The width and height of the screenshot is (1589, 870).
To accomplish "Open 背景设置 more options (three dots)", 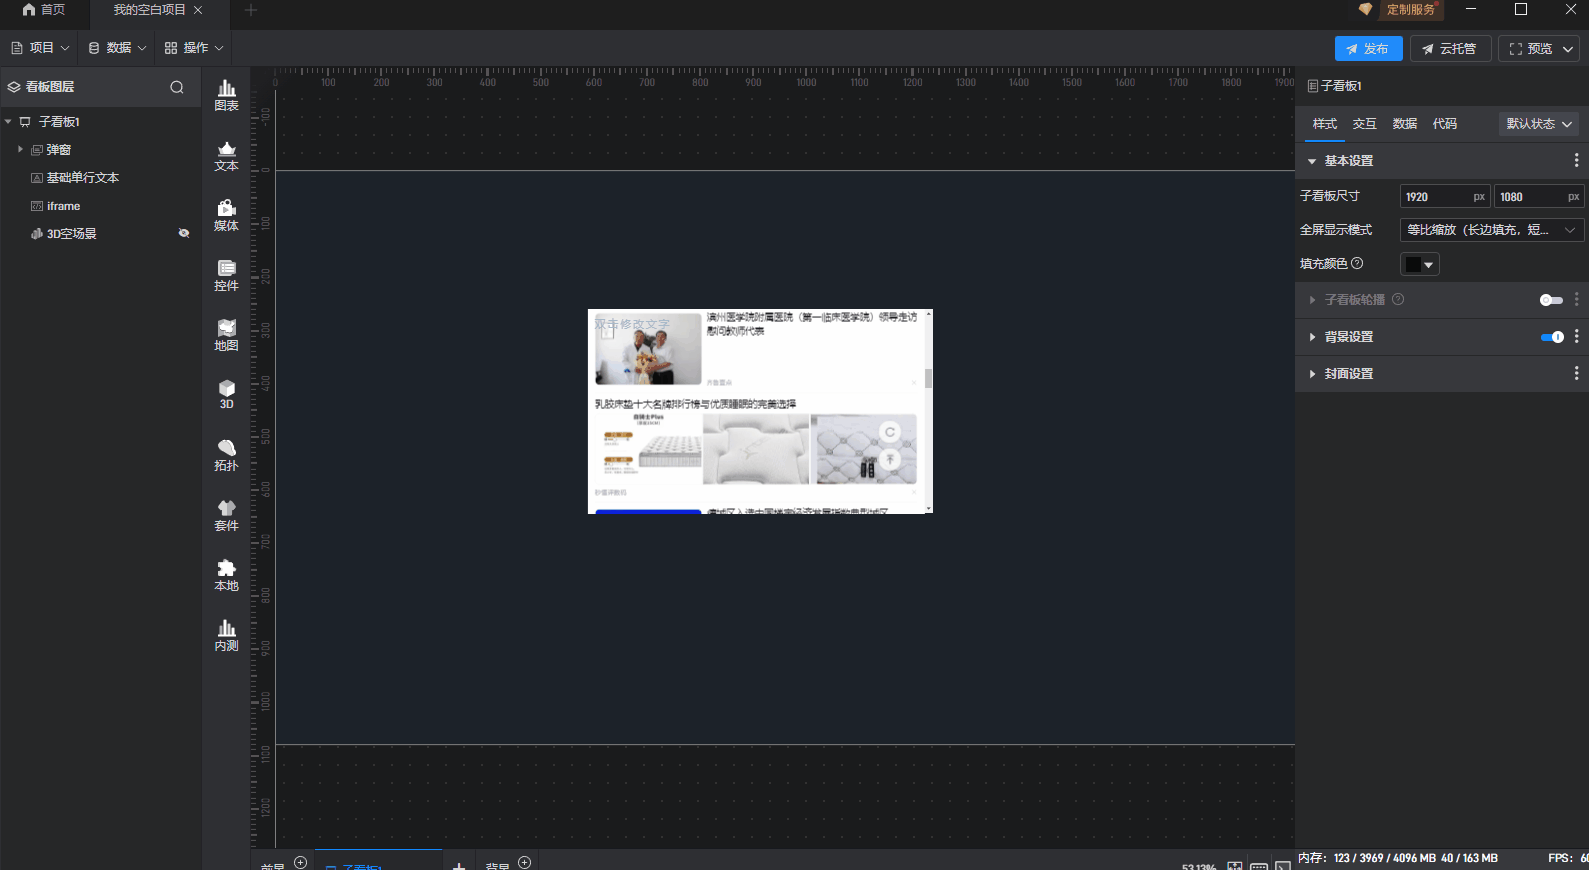I will (x=1577, y=336).
